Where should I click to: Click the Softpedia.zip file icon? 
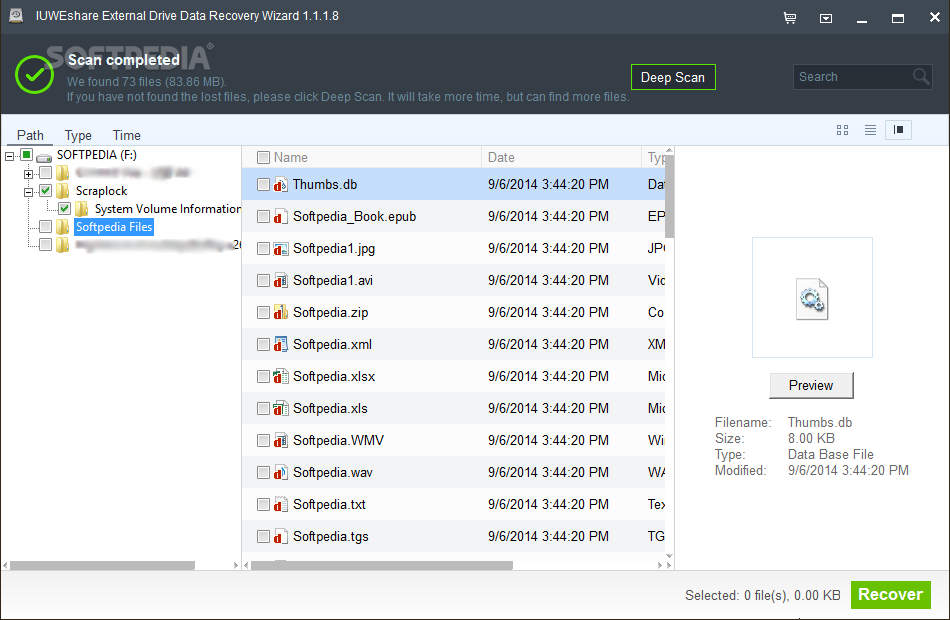[280, 312]
